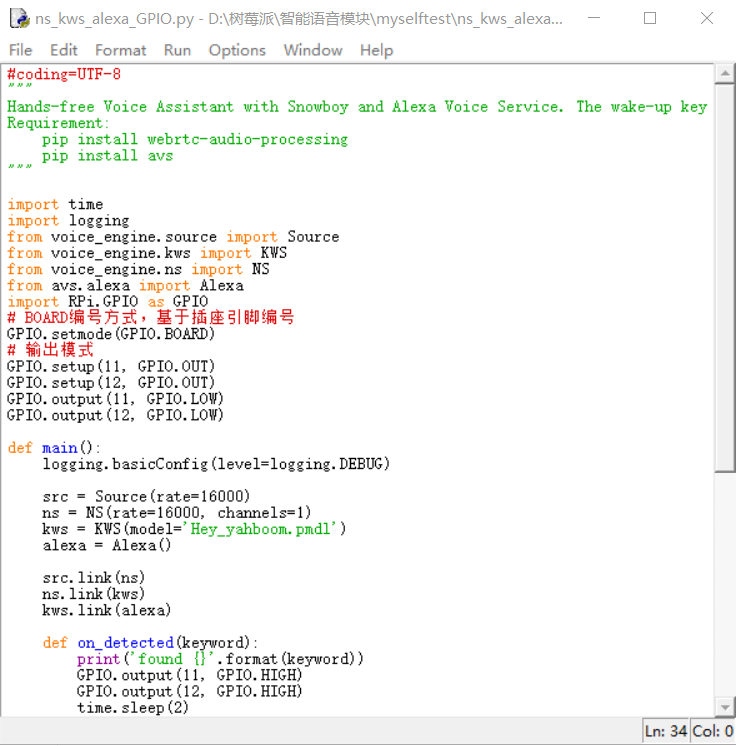Click the red '# 输出模式' comment
The image size is (736, 746).
(50, 350)
